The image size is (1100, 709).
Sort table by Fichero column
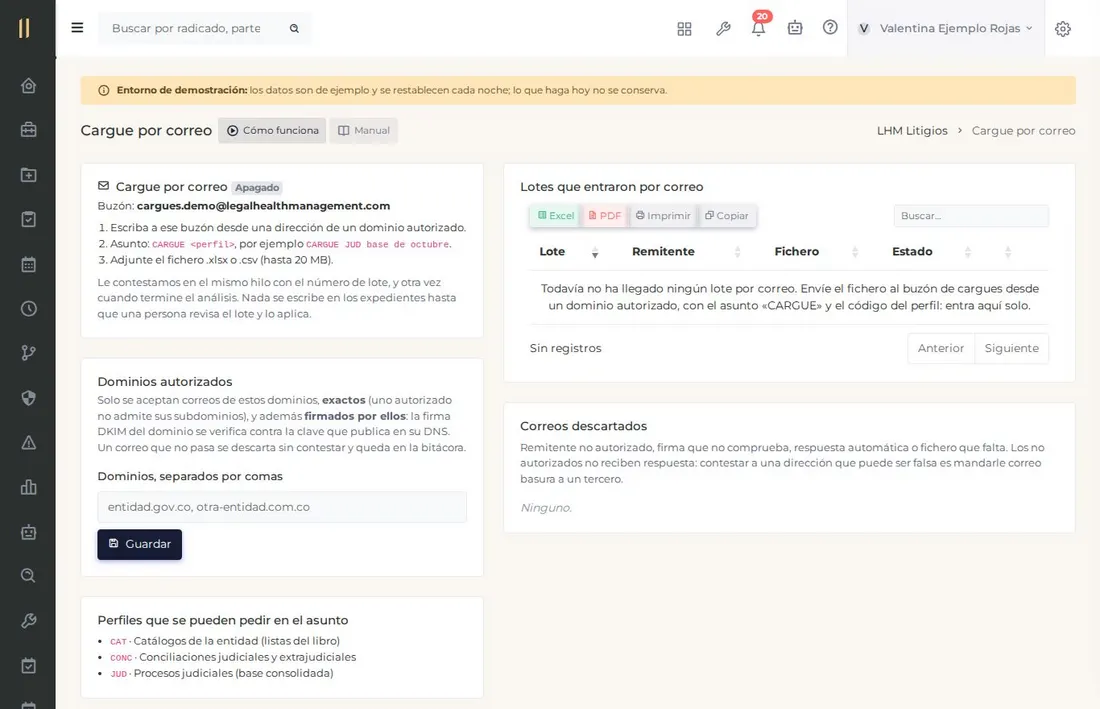click(816, 252)
